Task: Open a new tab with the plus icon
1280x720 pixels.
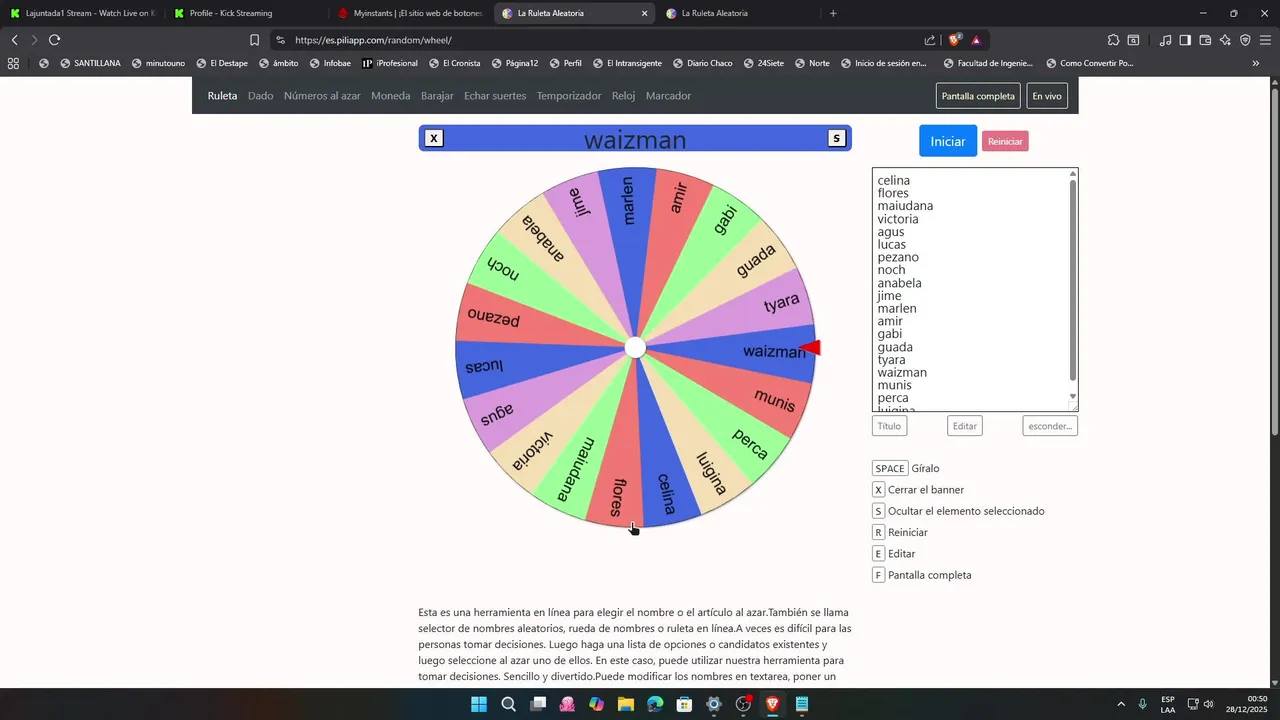Action: [833, 13]
